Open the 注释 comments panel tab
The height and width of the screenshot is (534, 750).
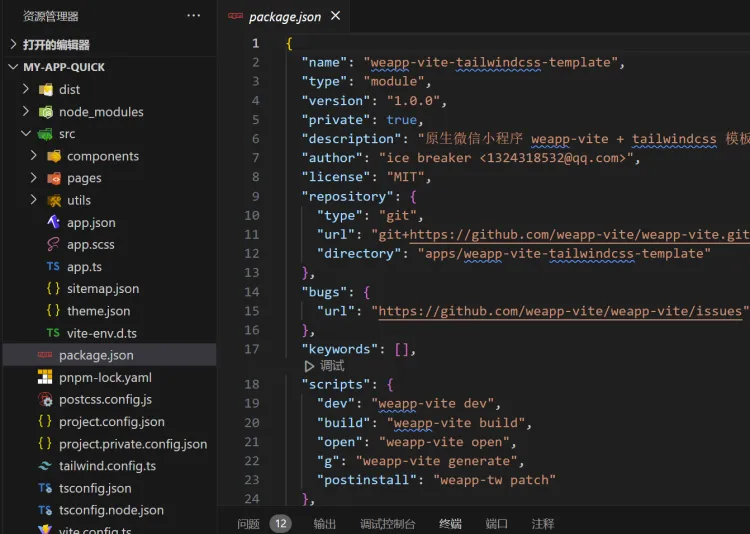pyautogui.click(x=543, y=523)
